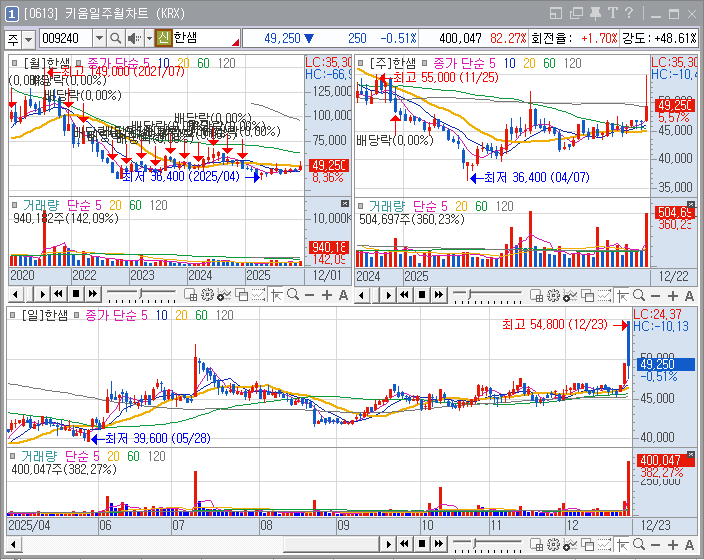This screenshot has height=560, width=704.
Task: Click the duplicate window icon in title bar
Action: pyautogui.click(x=576, y=13)
